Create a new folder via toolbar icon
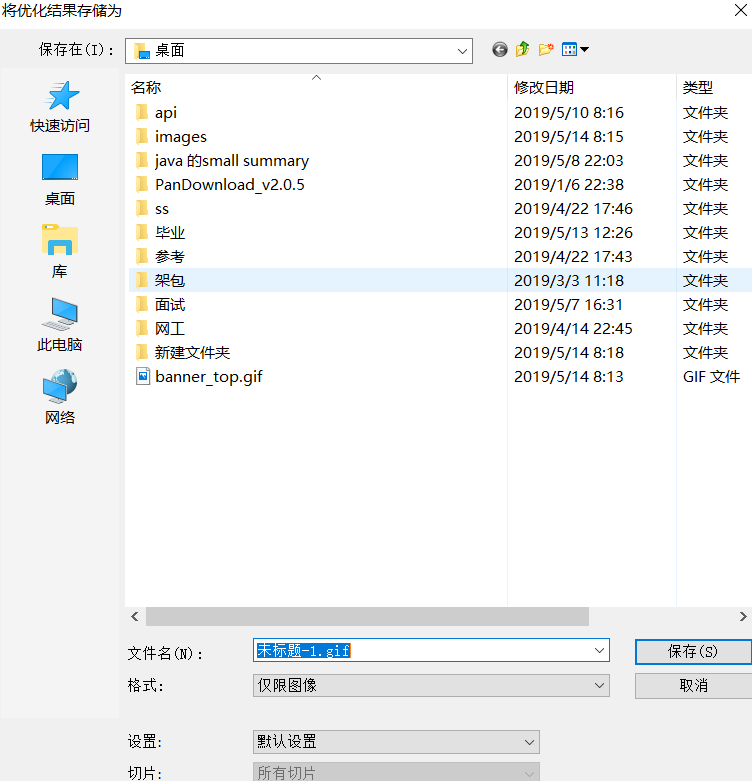The width and height of the screenshot is (752, 781). click(546, 50)
